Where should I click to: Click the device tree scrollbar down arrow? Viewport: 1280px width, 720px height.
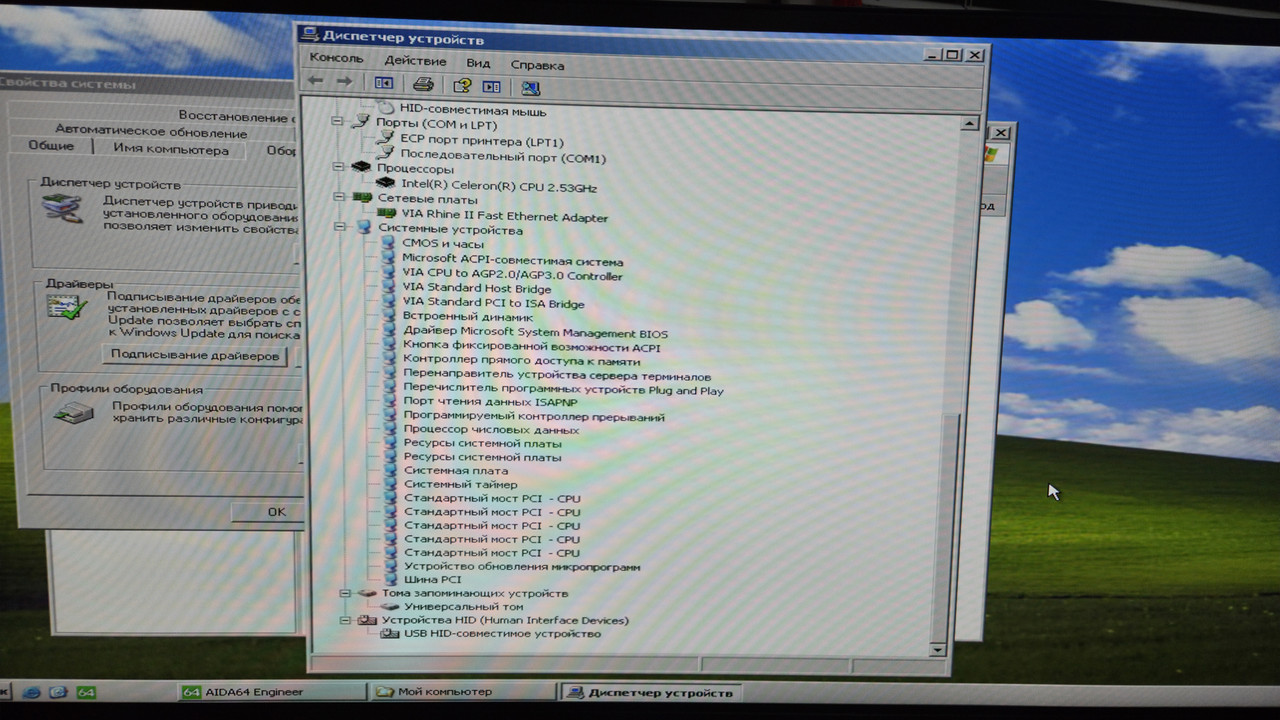click(x=937, y=649)
